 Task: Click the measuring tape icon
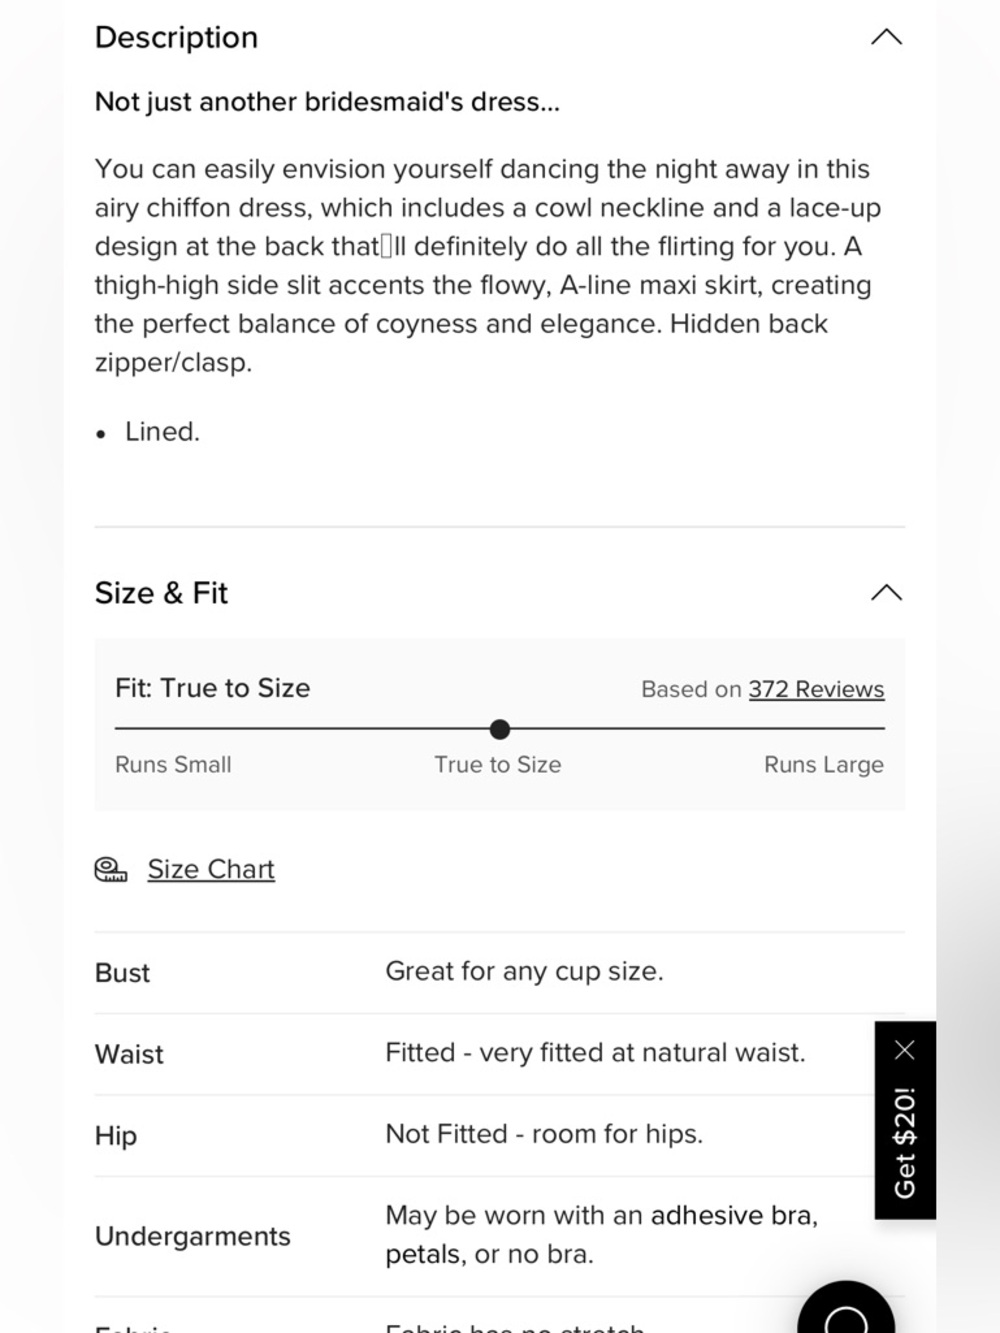click(x=111, y=870)
